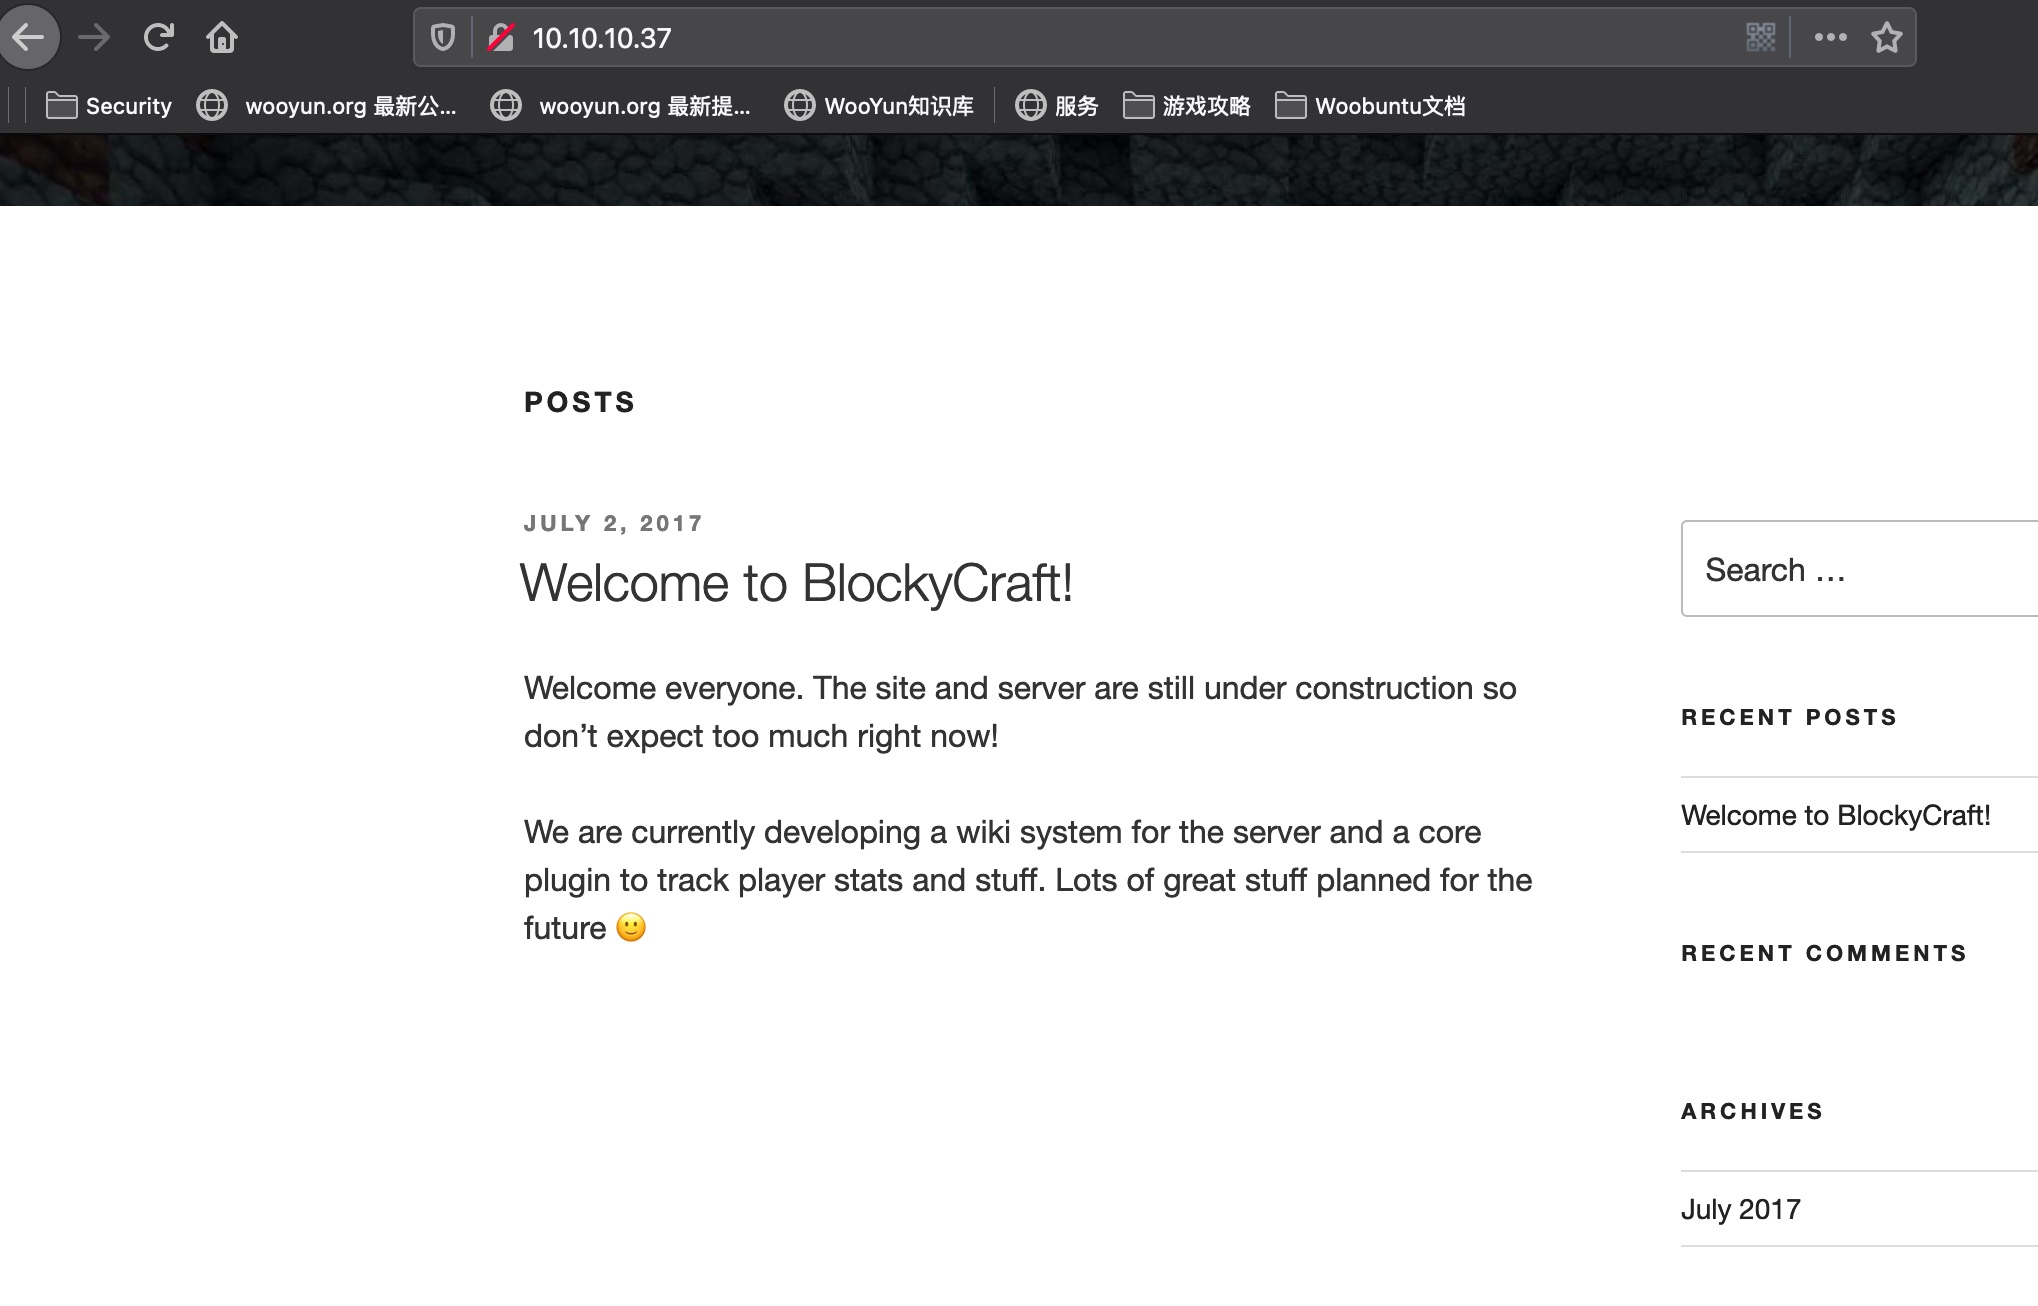
Task: Open the WooYun知识库 bookmark
Action: click(x=879, y=106)
